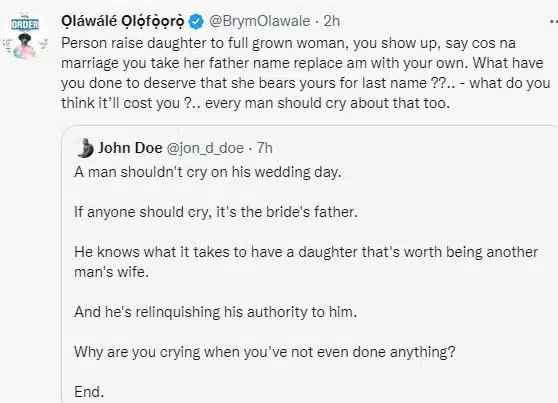Visit the @BrymOlawale handle

(259, 21)
